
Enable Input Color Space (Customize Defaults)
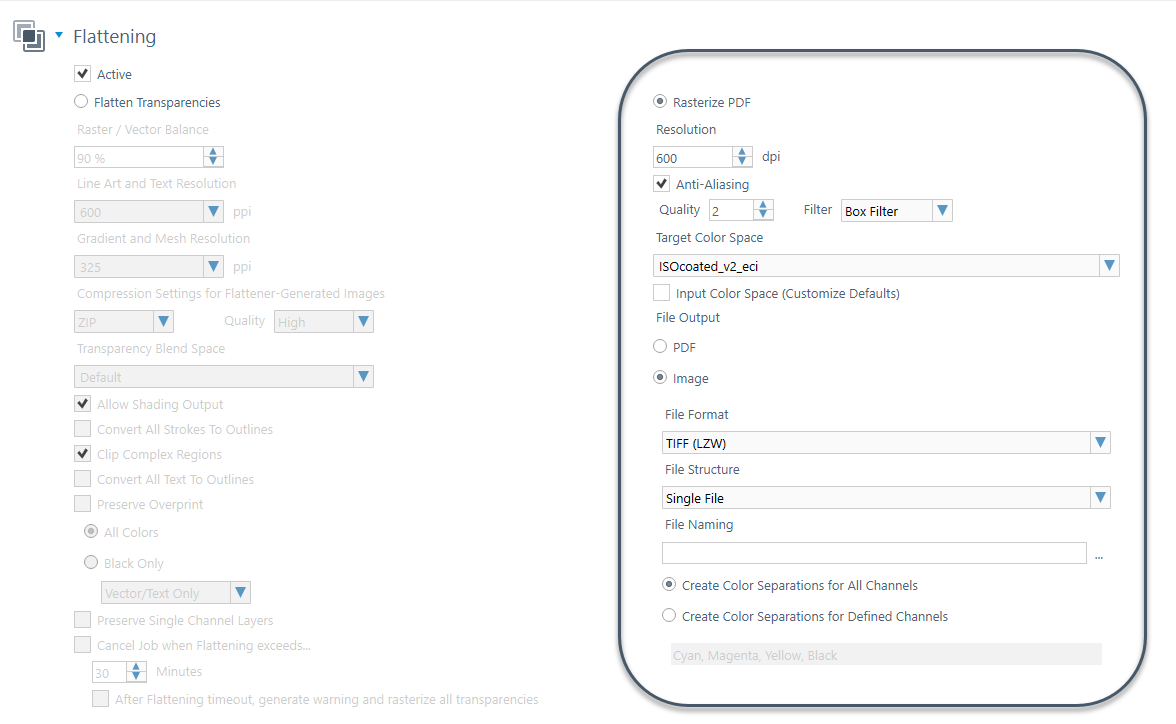(661, 292)
